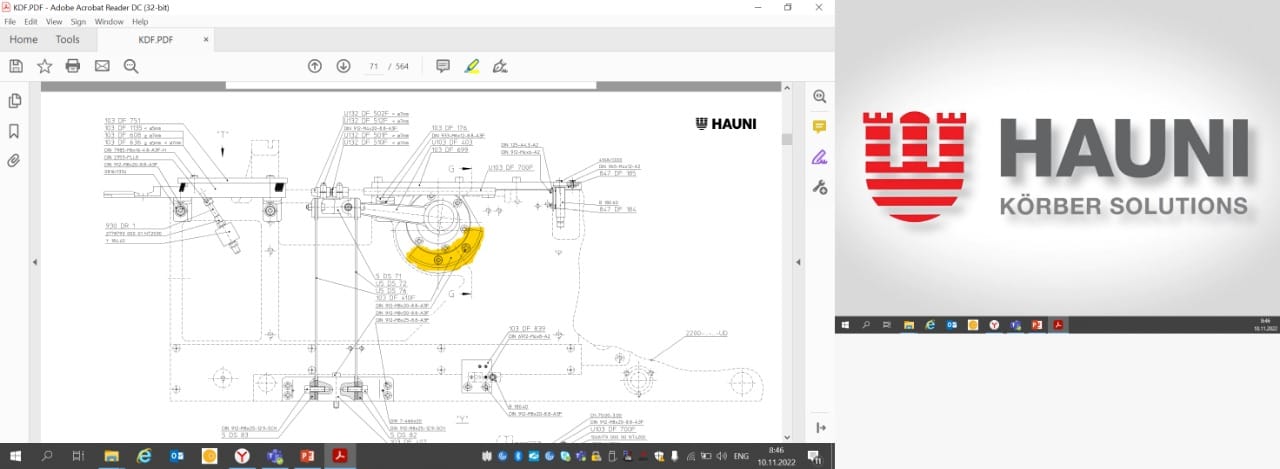
Task: Click Acrobat Reader icon in left taskbar
Action: 340,456
